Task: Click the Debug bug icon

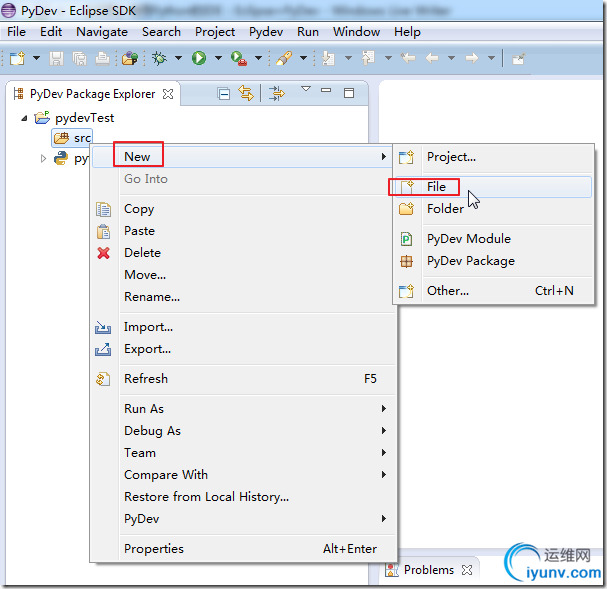Action: click(159, 58)
